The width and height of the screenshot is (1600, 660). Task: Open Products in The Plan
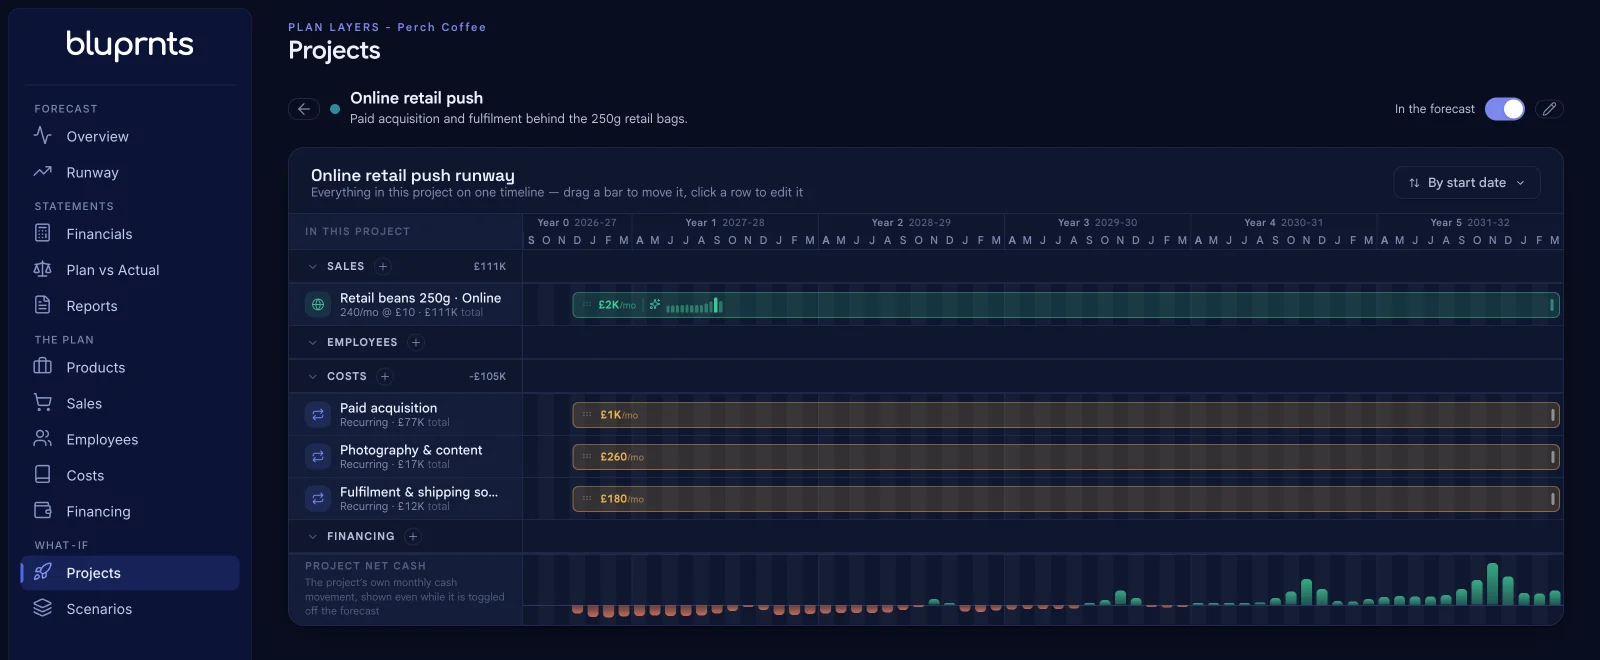pos(130,367)
